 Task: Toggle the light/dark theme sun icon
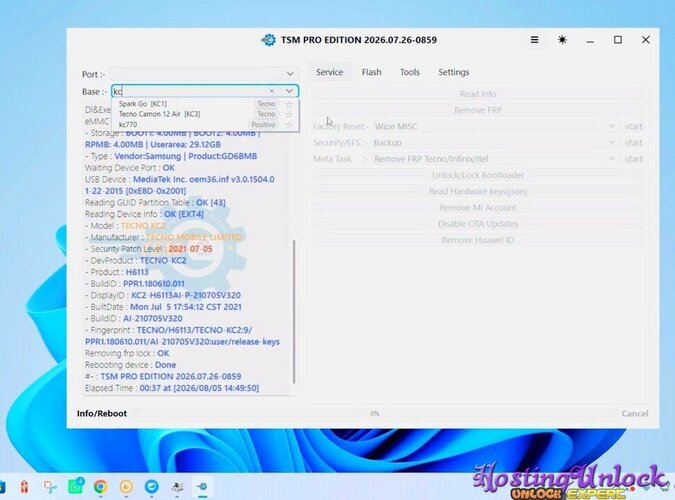pyautogui.click(x=562, y=40)
